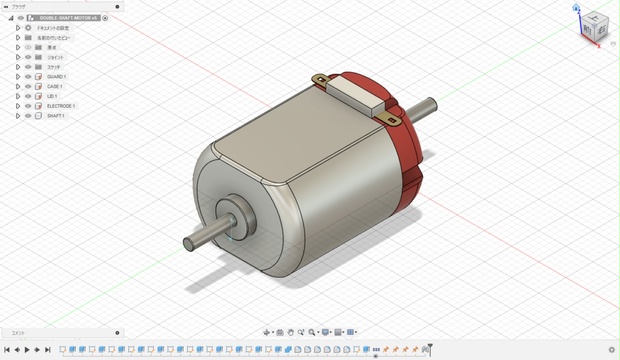Hide the ELECTRODE:1 component
The width and height of the screenshot is (620, 360).
pos(28,106)
